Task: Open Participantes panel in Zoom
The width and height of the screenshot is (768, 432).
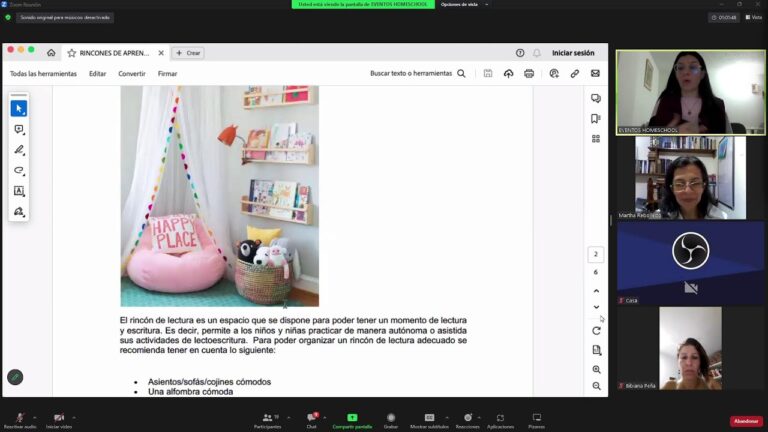Action: coord(267,420)
